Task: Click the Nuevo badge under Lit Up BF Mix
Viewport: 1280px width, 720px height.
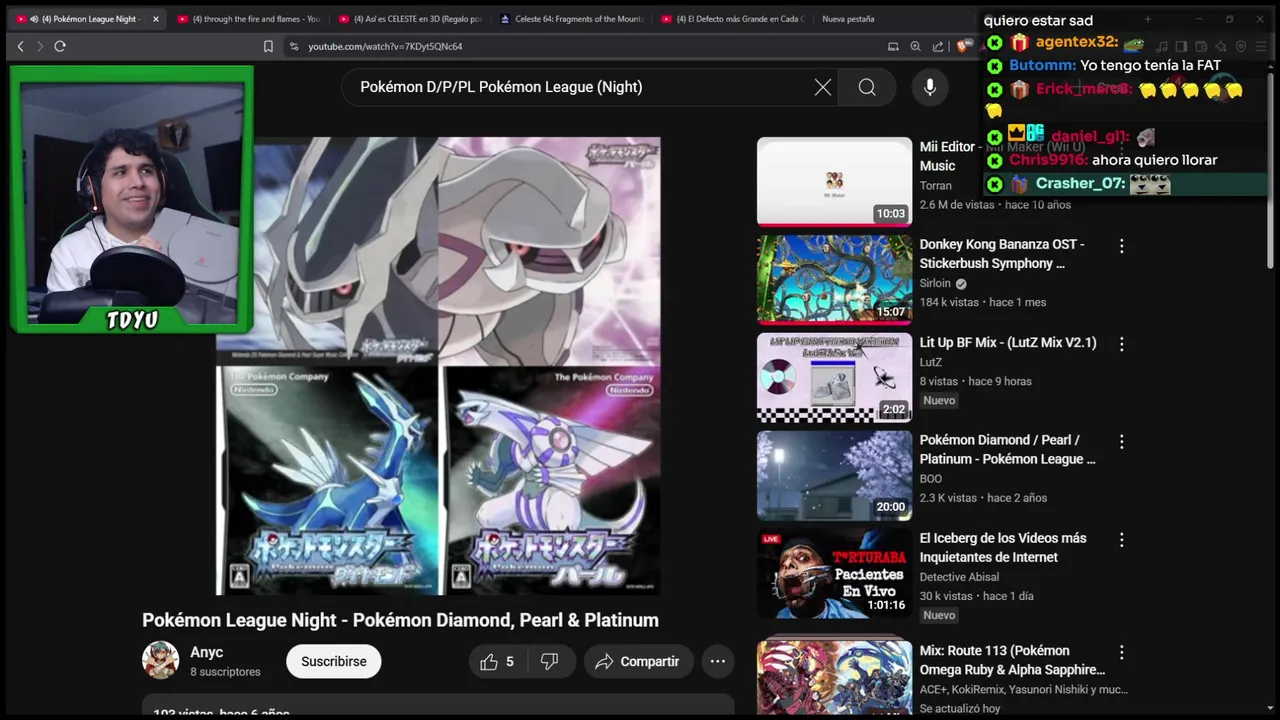Action: tap(939, 400)
